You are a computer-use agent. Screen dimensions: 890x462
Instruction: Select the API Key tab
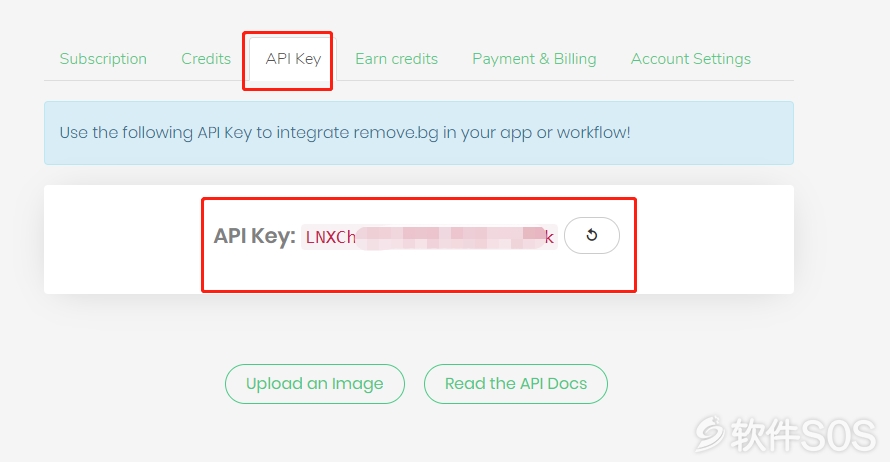[293, 59]
